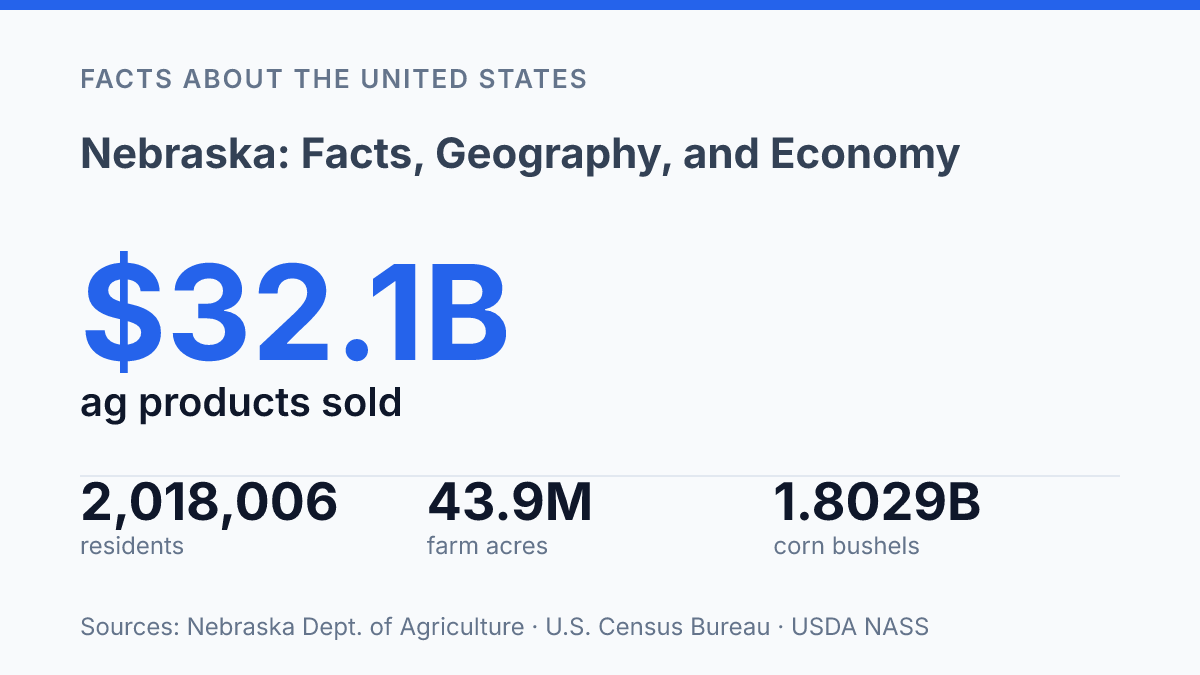Click 'Nebraska Dept. of Agriculture' source
The width and height of the screenshot is (1200, 675).
pyautogui.click(x=355, y=627)
